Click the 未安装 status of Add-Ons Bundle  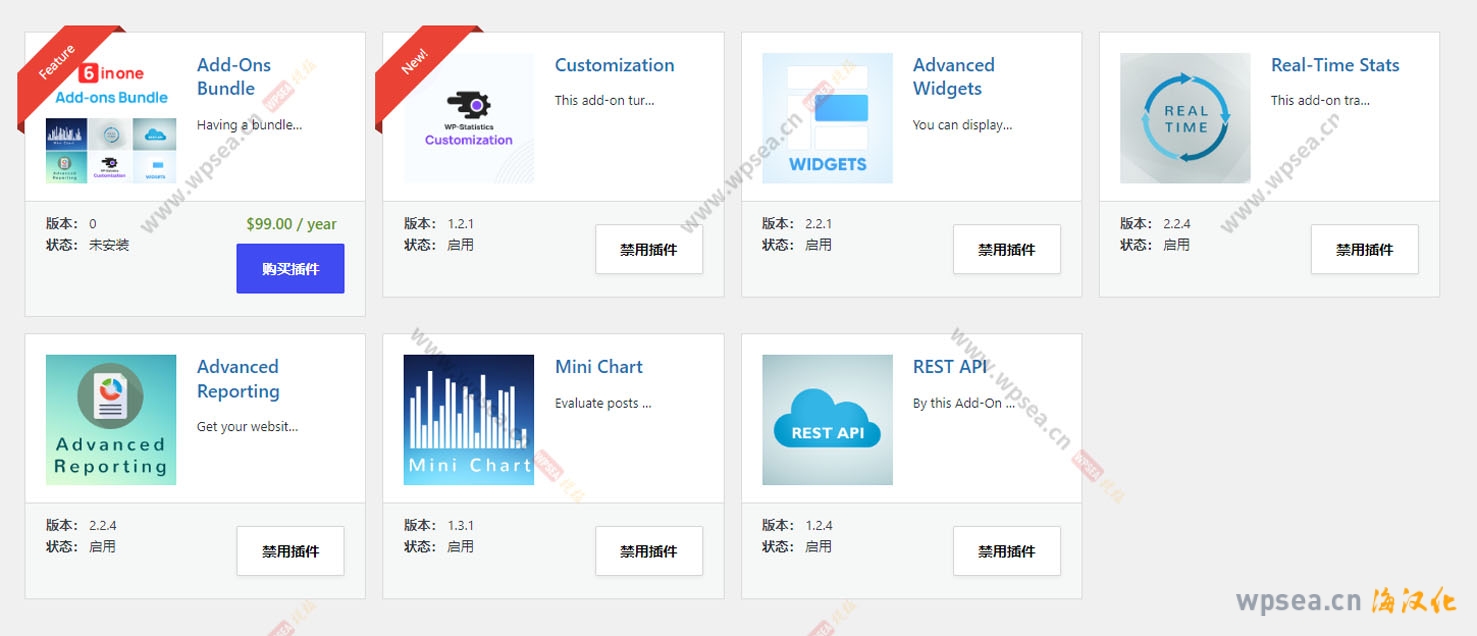[109, 245]
